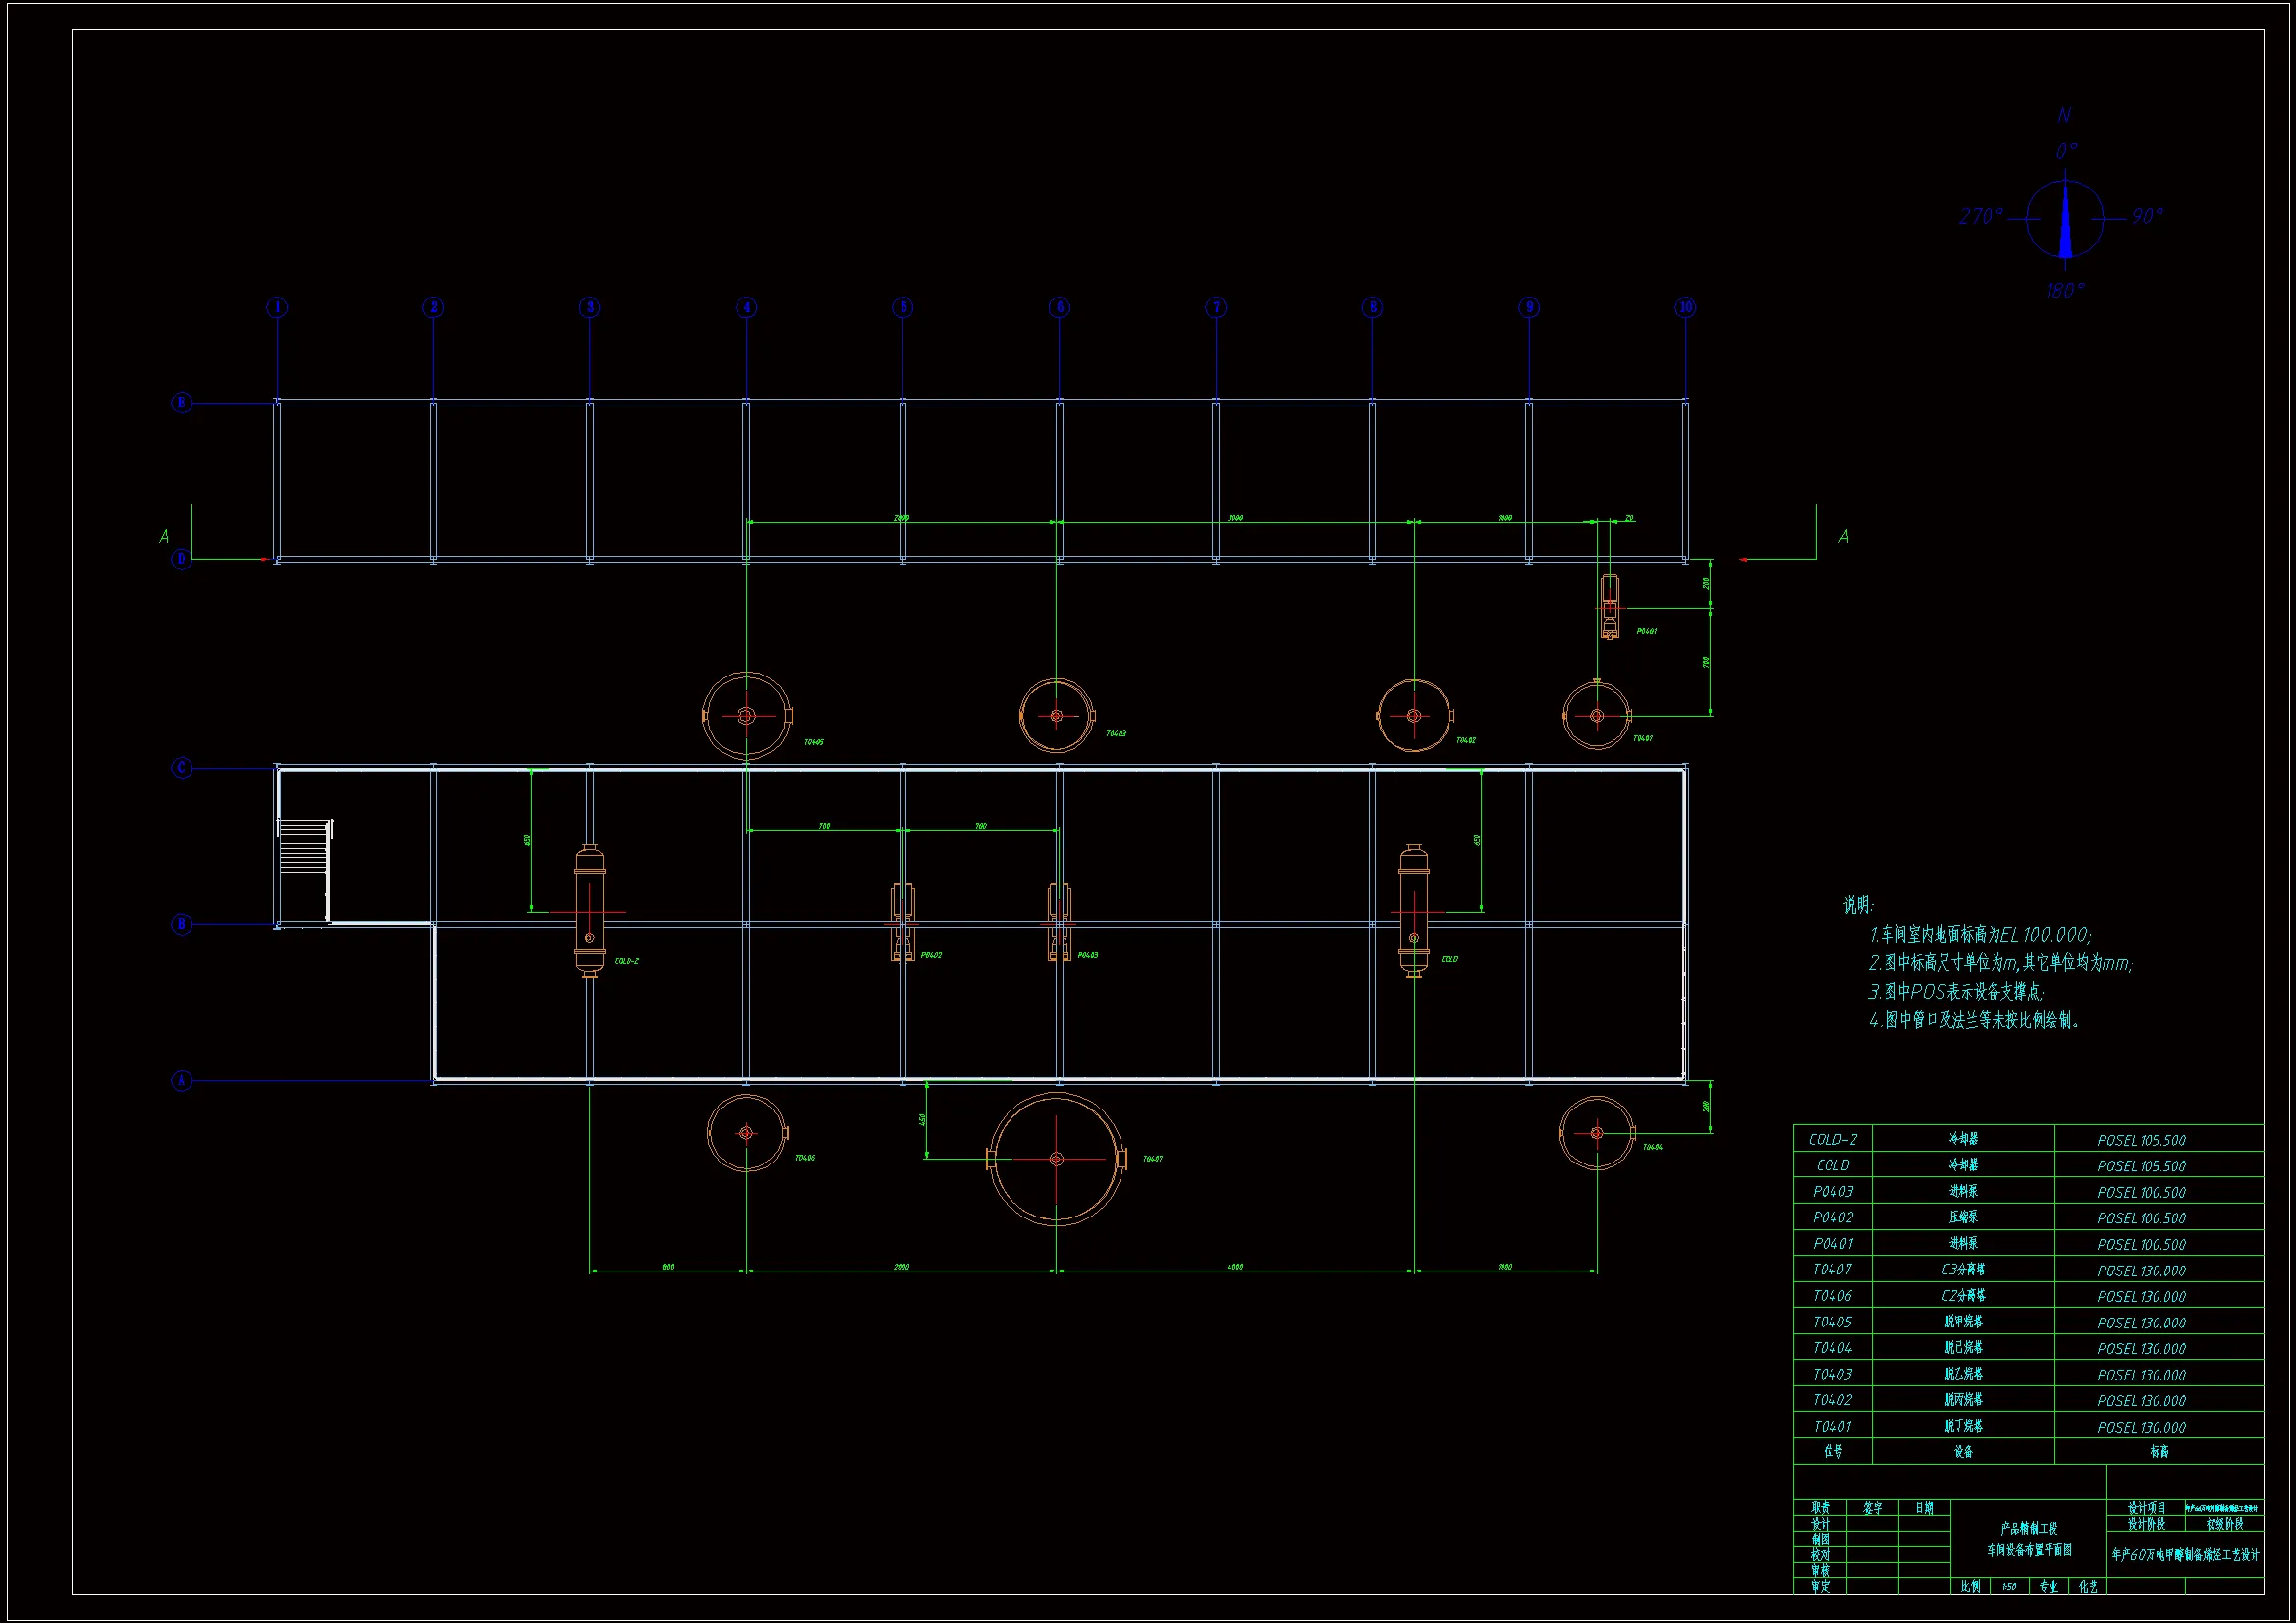The height and width of the screenshot is (1623, 2296).
Task: Click column grid bubble number 1
Action: 277,307
